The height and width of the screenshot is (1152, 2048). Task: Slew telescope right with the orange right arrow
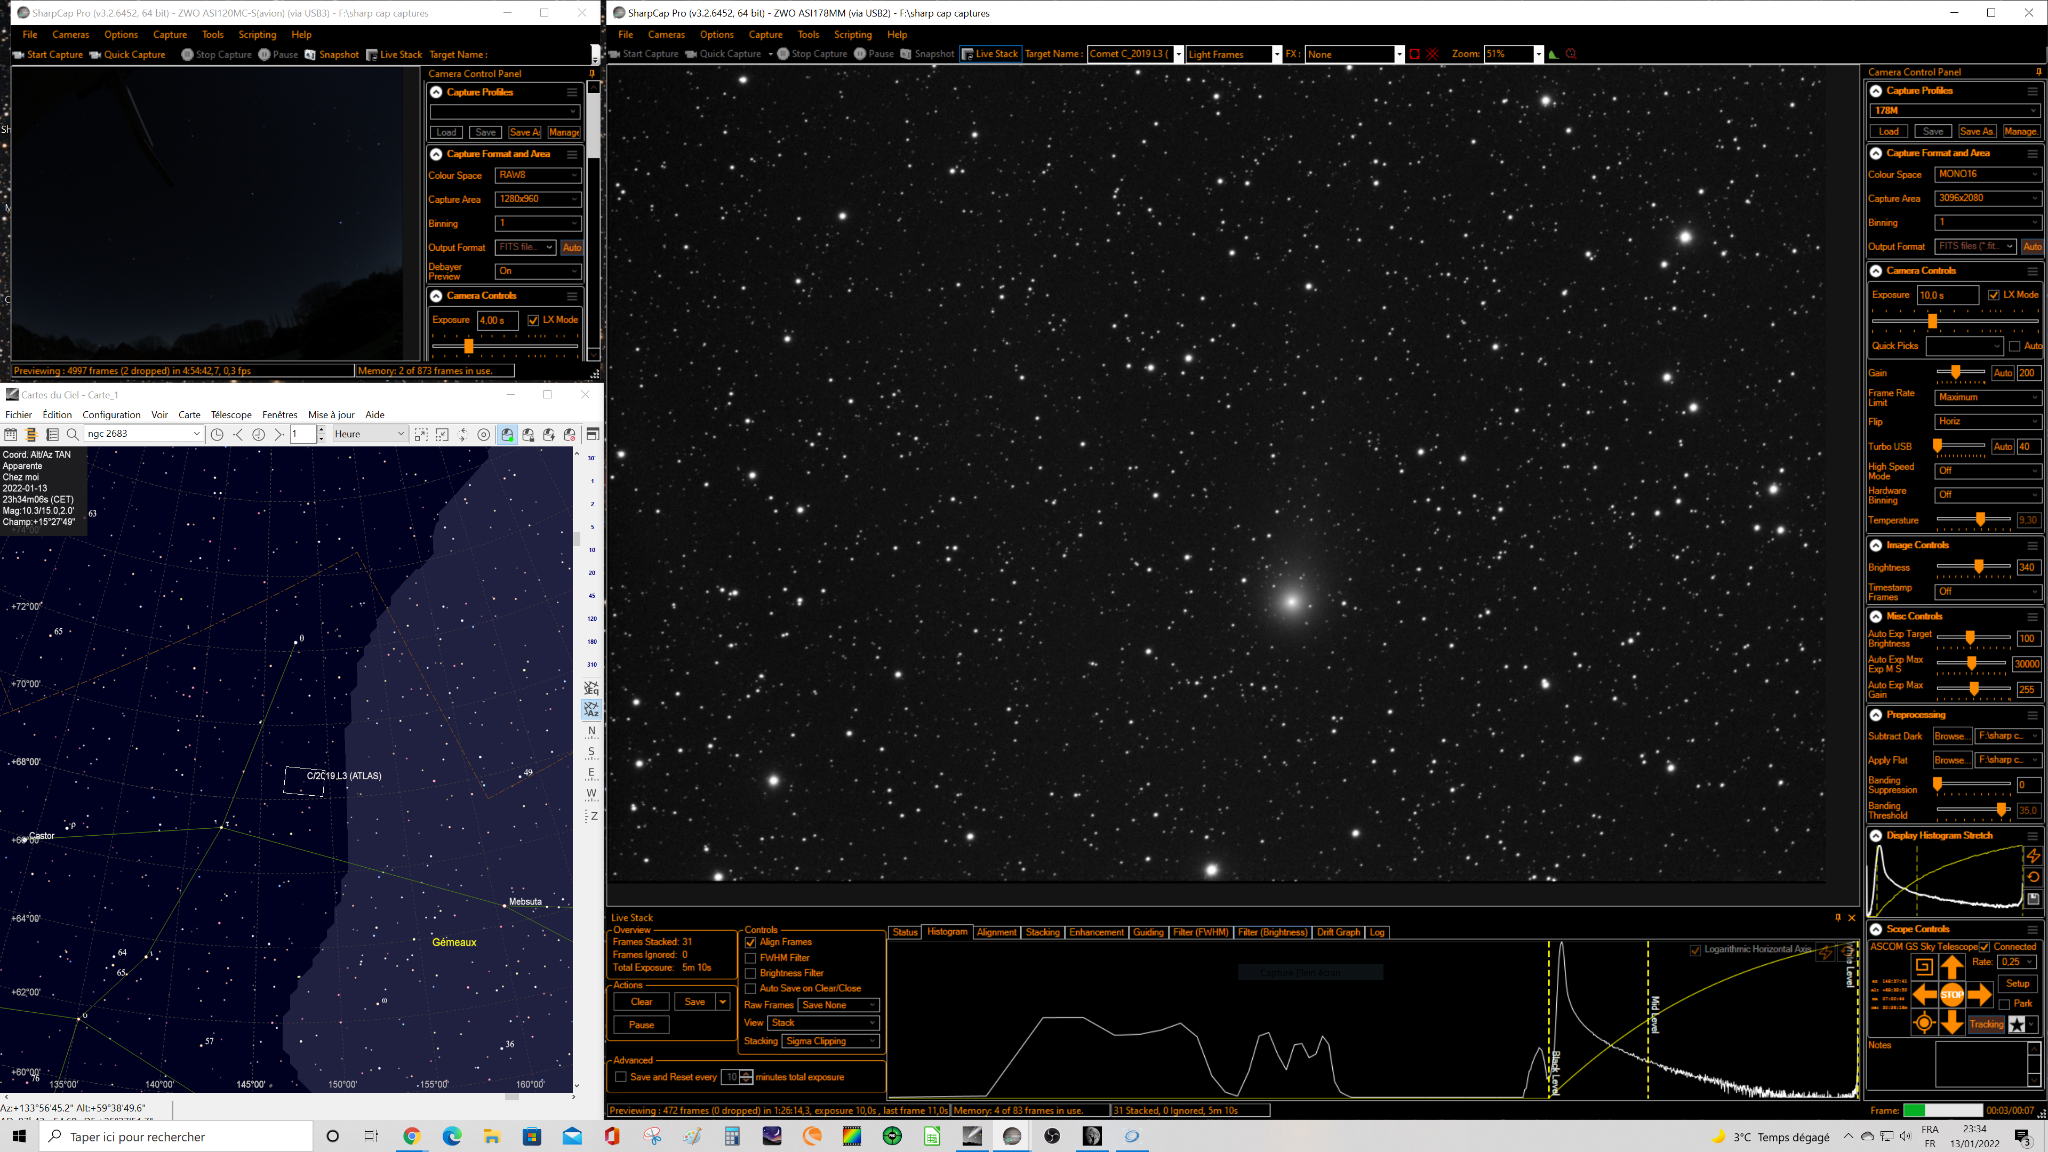[x=1979, y=994]
